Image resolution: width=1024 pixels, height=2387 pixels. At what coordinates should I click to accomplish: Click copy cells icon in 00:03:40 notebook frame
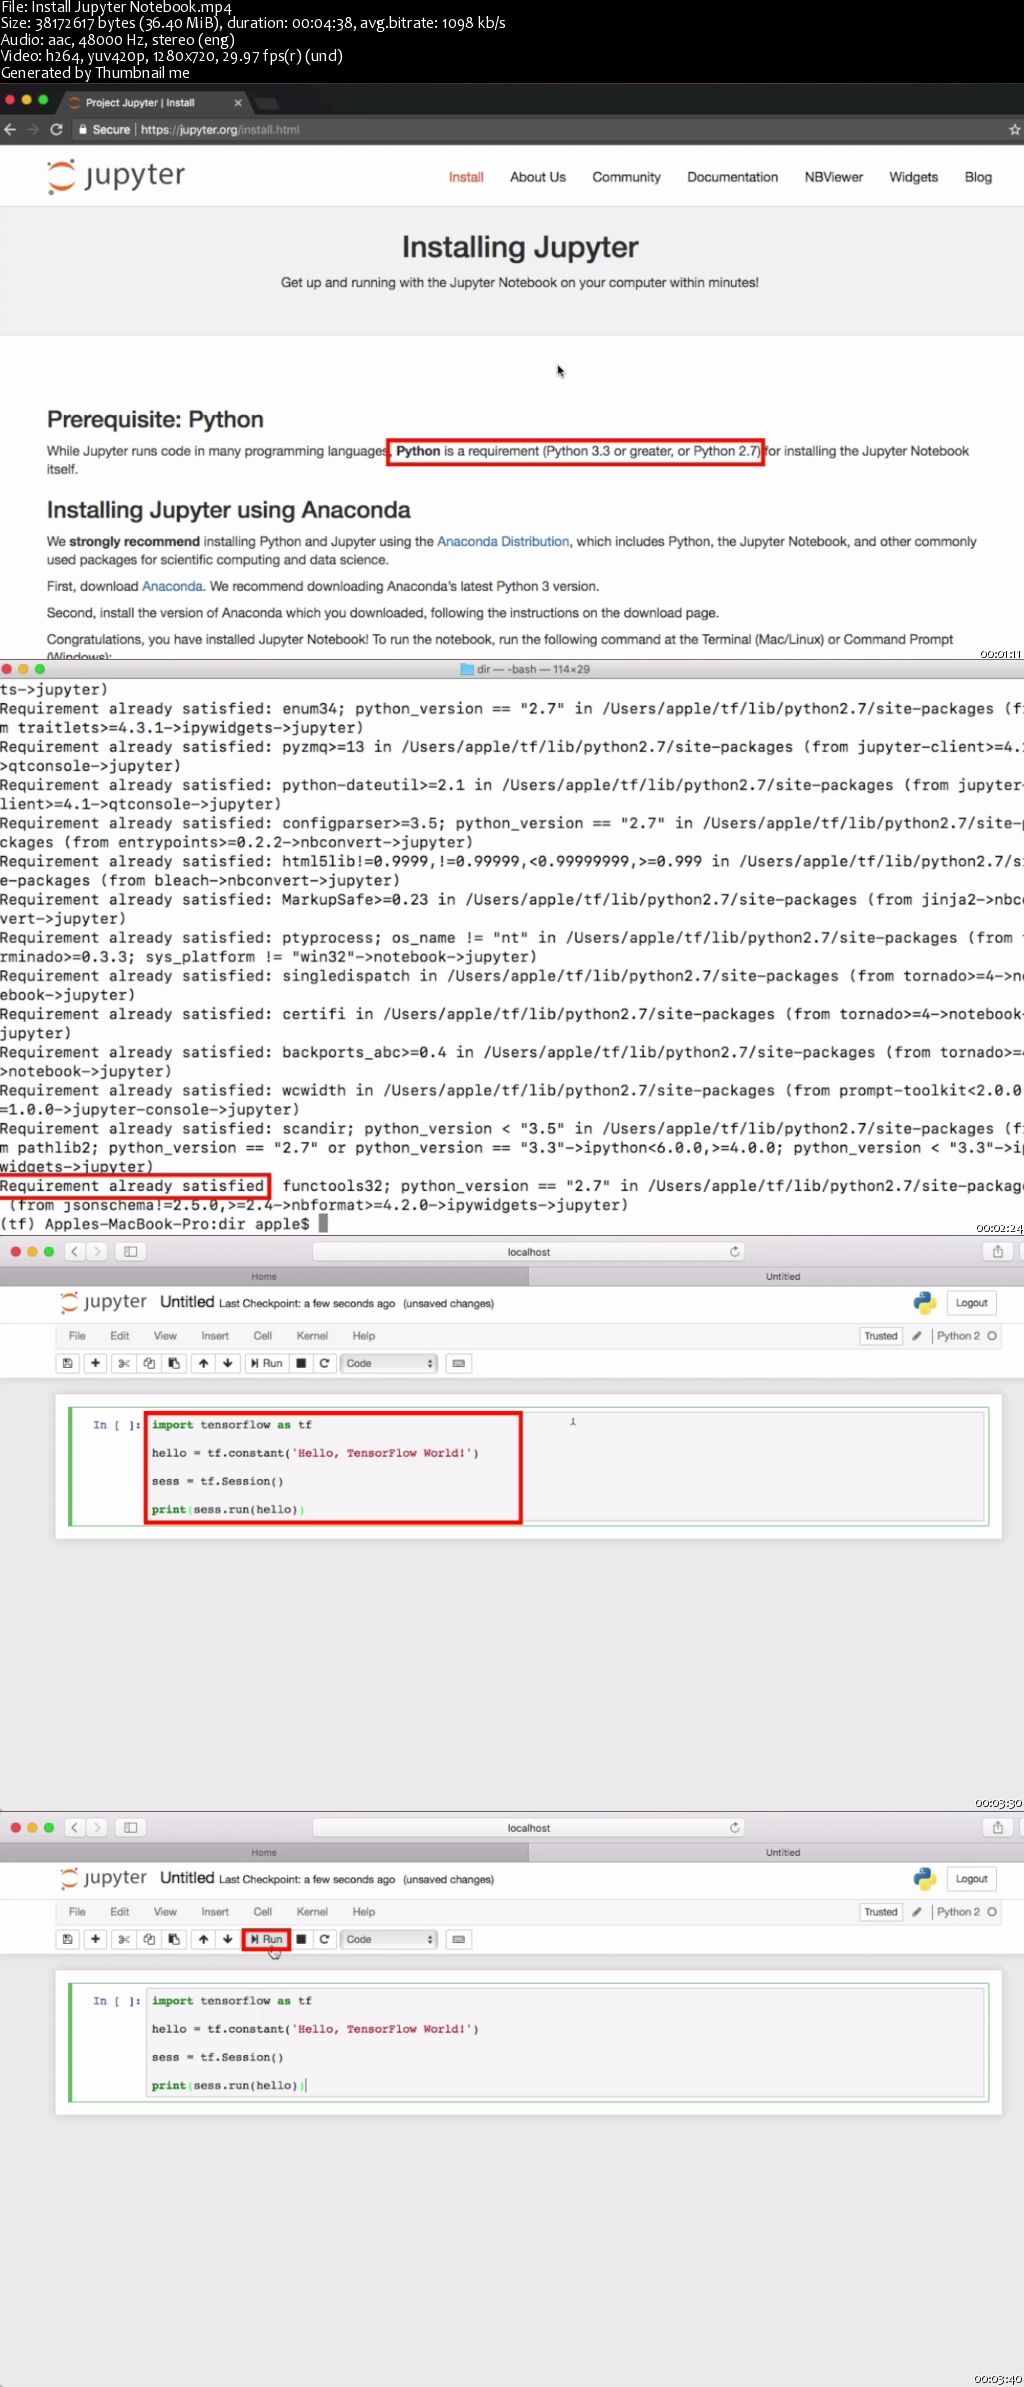point(149,1939)
